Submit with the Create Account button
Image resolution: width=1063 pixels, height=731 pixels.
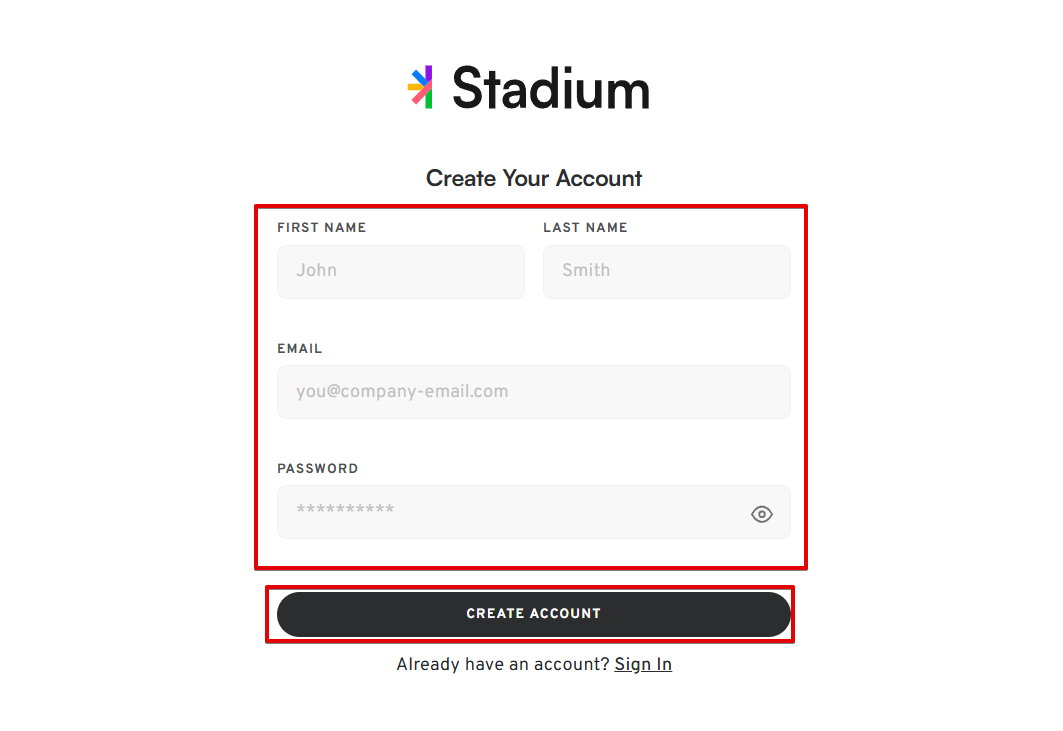(534, 614)
